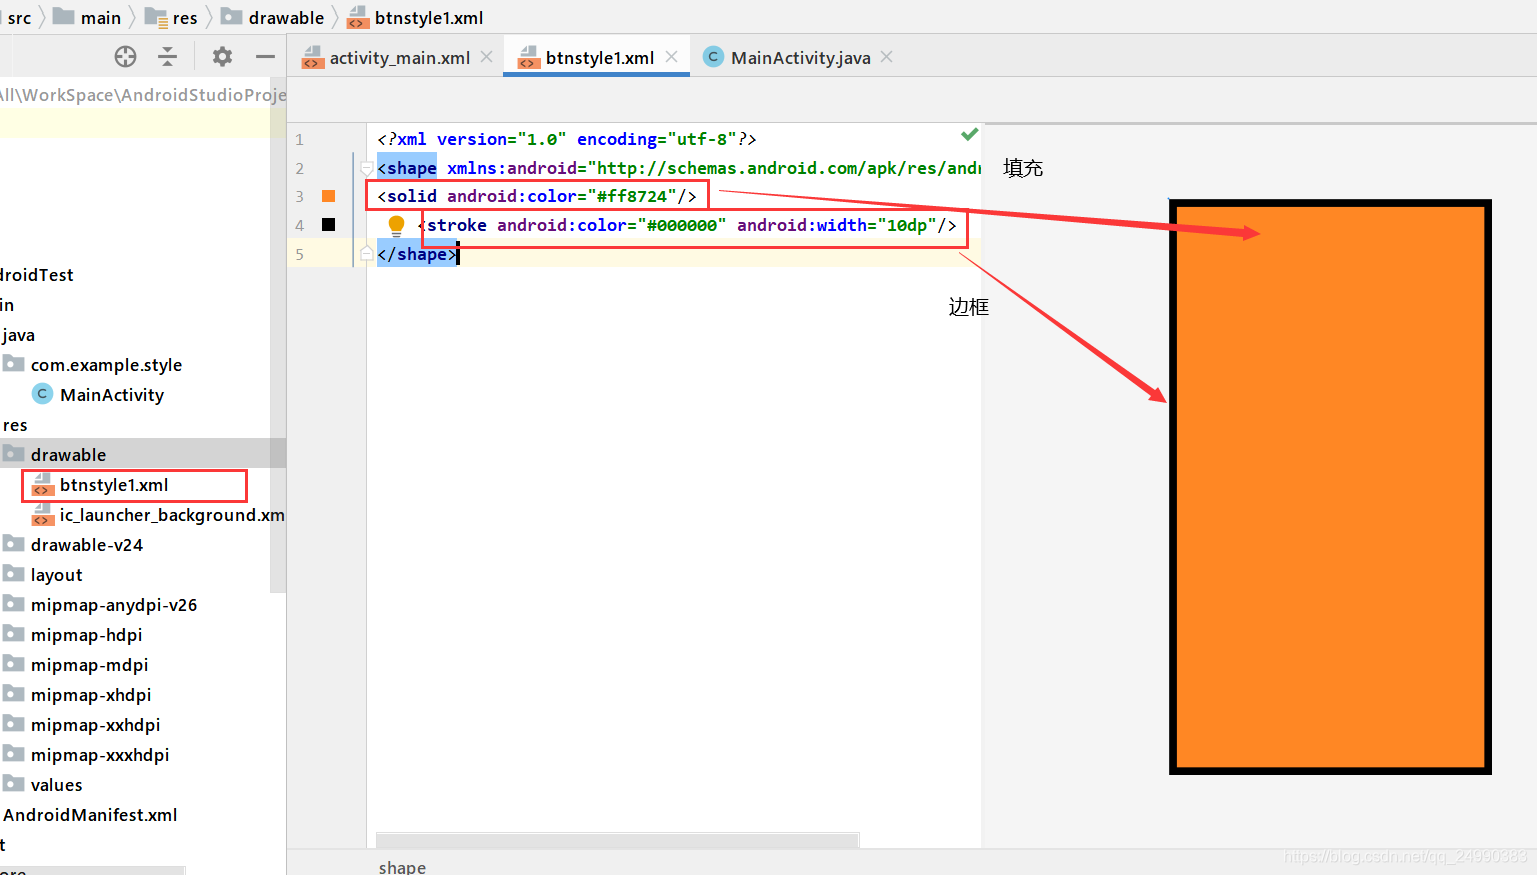Screen dimensions: 1537x875
Task: Close the btnstyle1.xml tab
Action: [672, 57]
